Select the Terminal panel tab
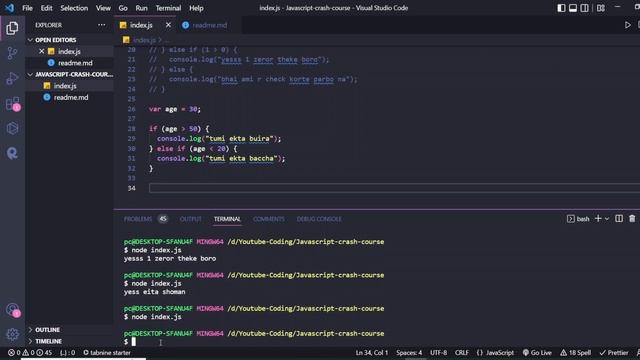The width and height of the screenshot is (640, 360). point(227,219)
